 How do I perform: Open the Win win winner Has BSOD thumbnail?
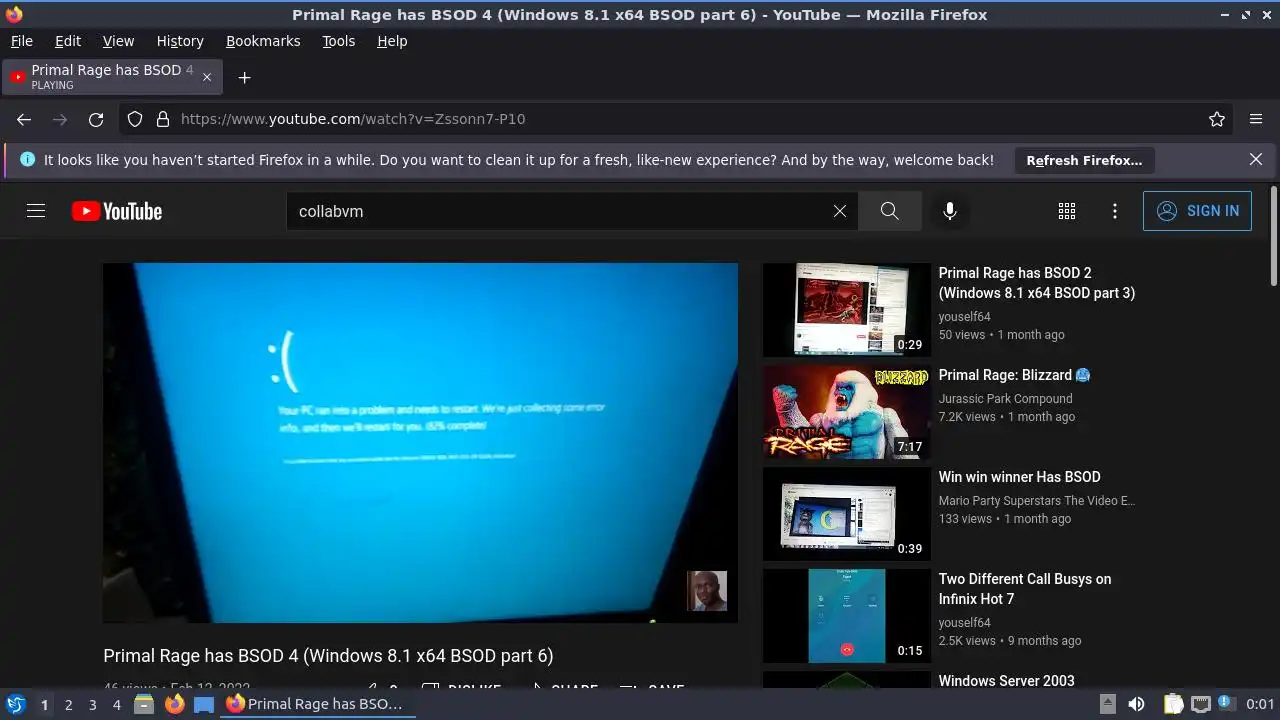tap(847, 514)
